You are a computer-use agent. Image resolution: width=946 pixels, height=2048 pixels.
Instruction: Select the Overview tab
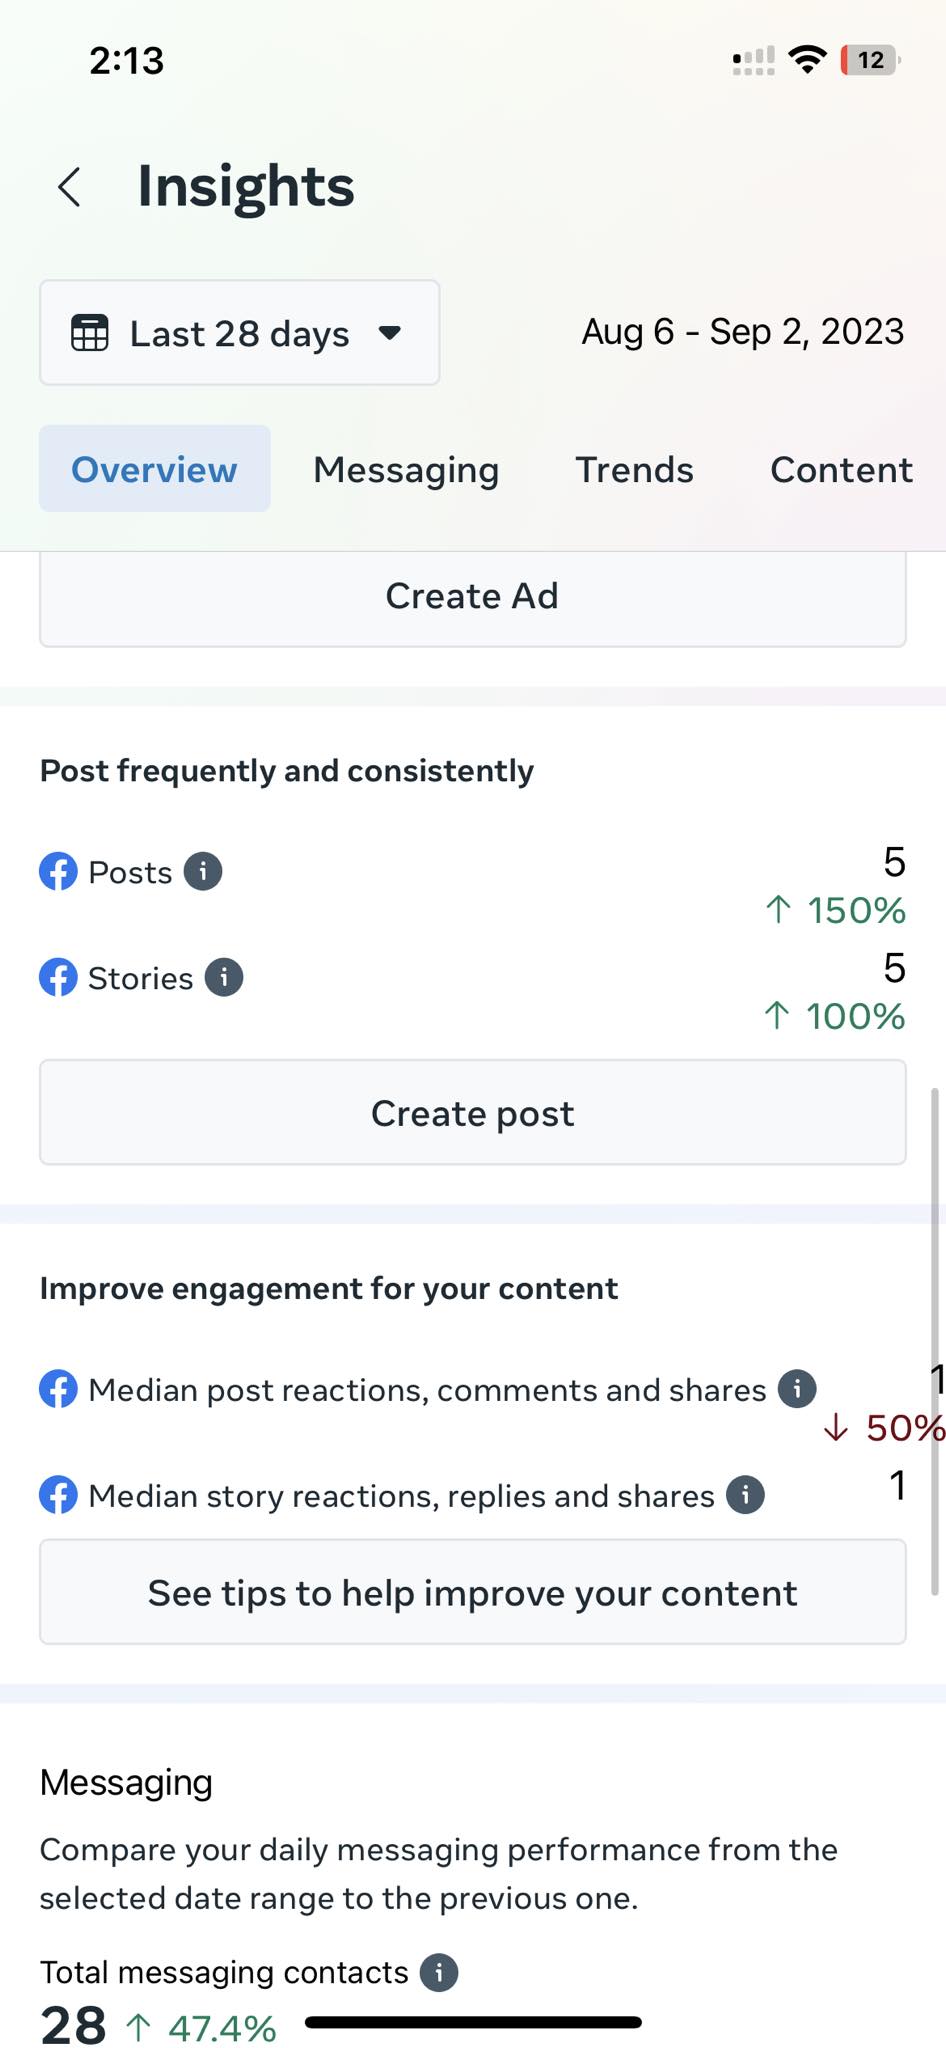[154, 470]
